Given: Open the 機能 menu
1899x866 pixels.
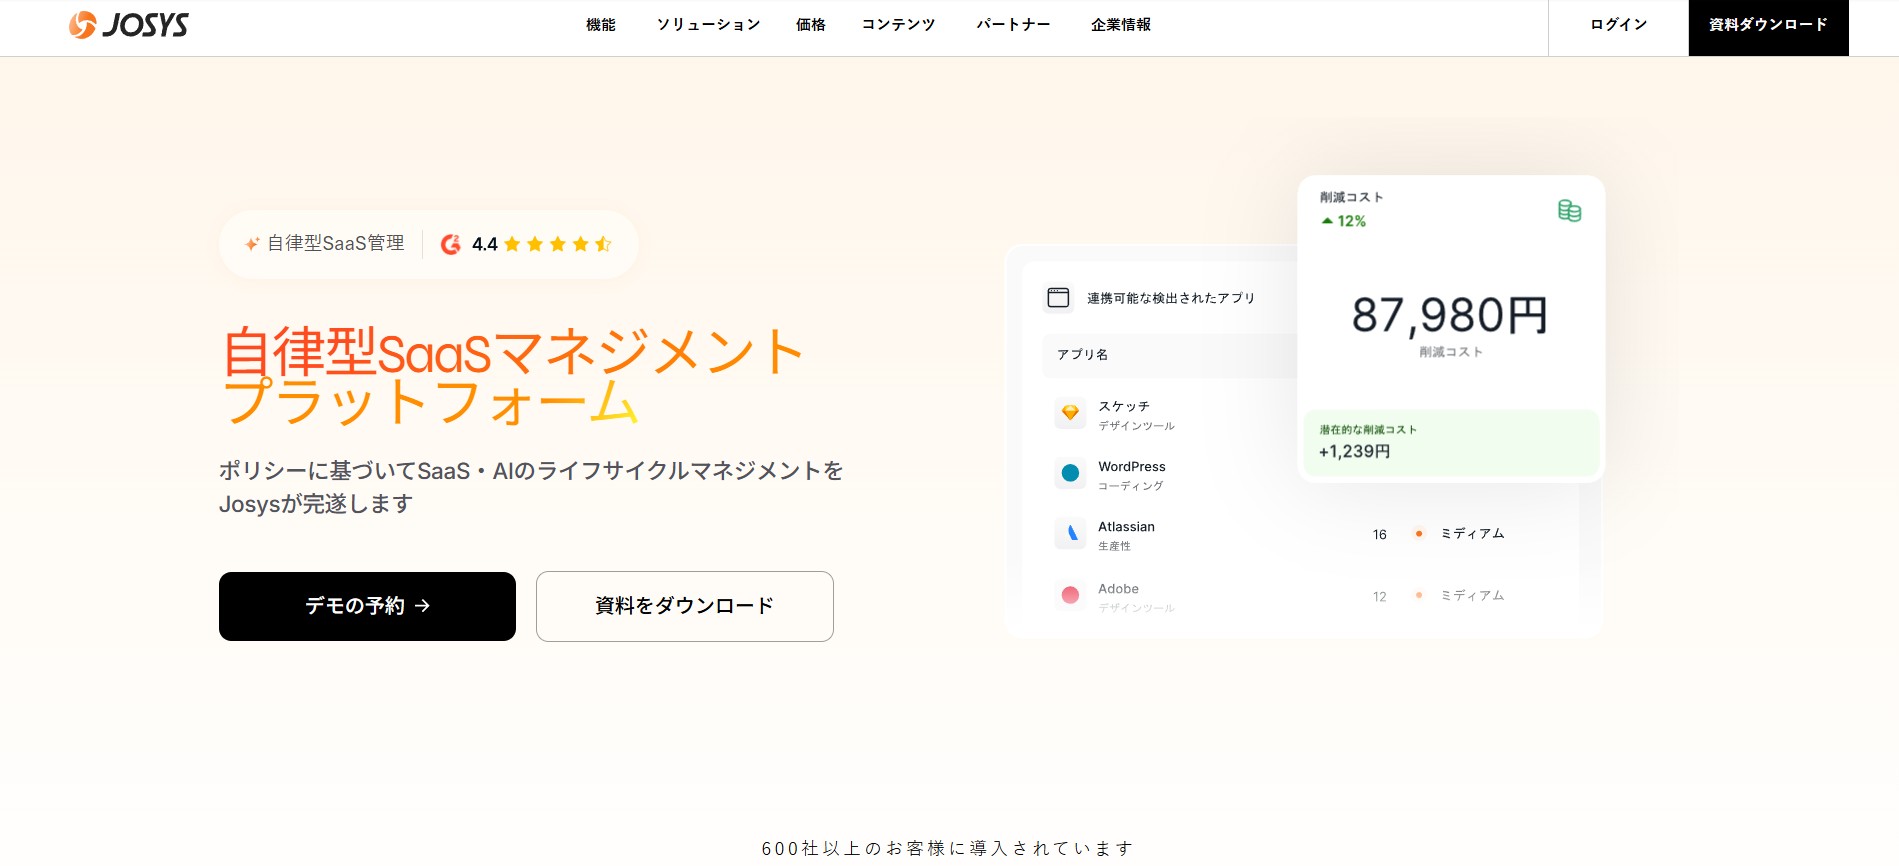Looking at the screenshot, I should click(x=601, y=25).
